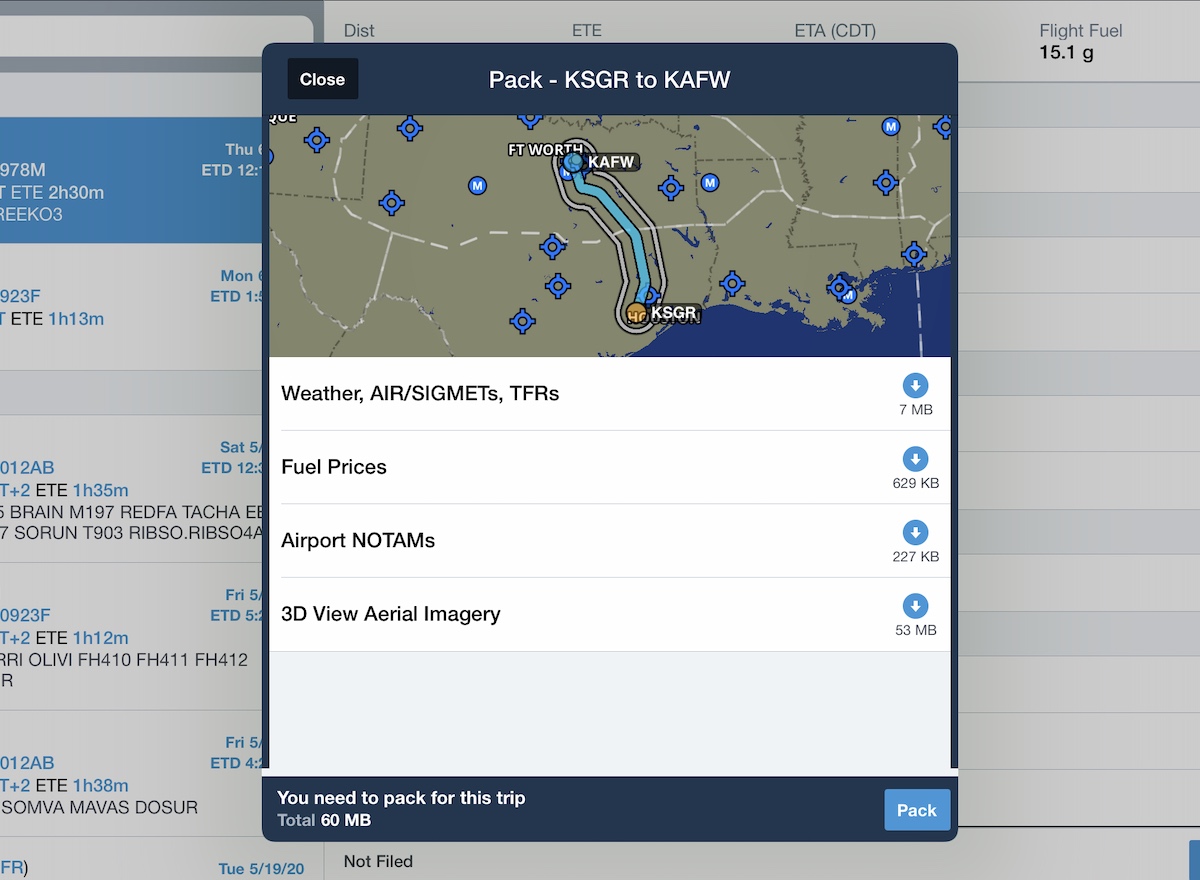1200x880 pixels.
Task: Select the Fuel Prices row label
Action: (334, 467)
